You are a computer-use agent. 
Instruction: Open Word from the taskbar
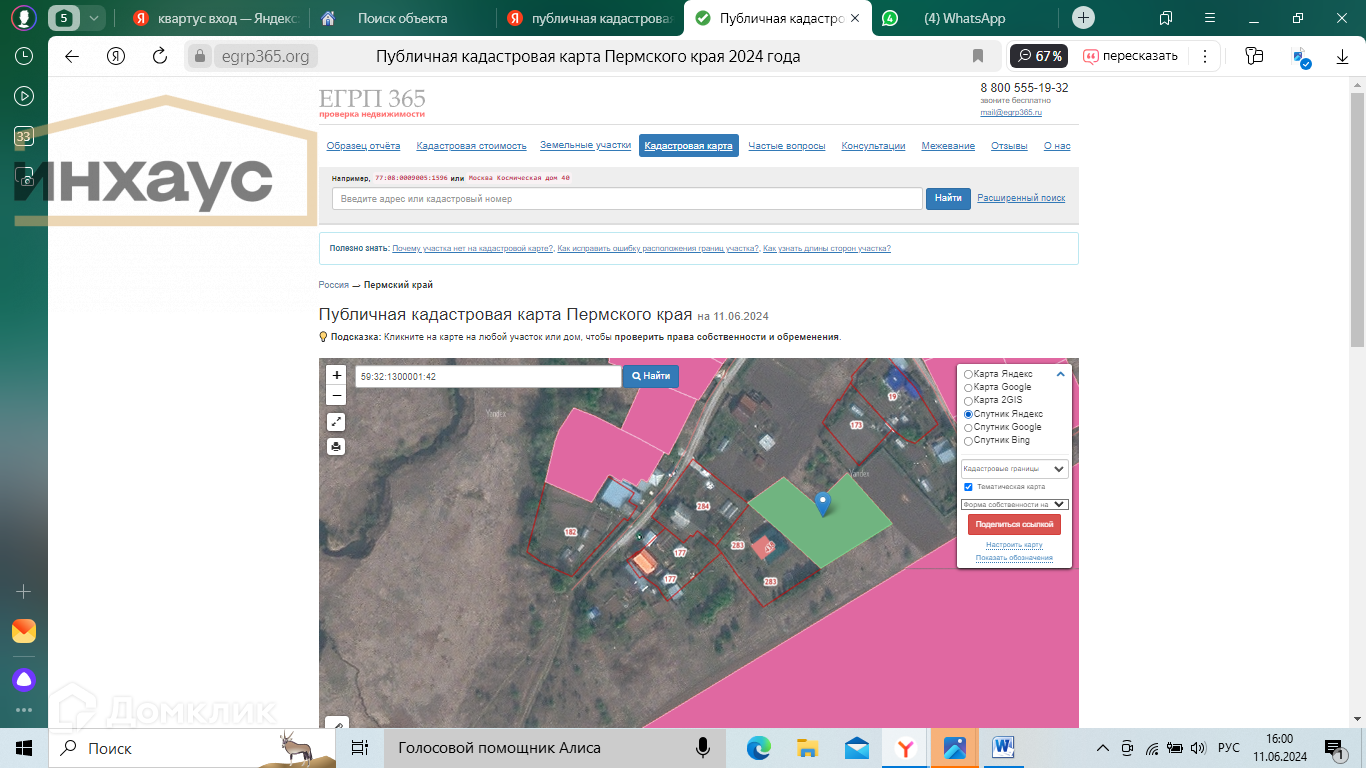[x=1004, y=748]
